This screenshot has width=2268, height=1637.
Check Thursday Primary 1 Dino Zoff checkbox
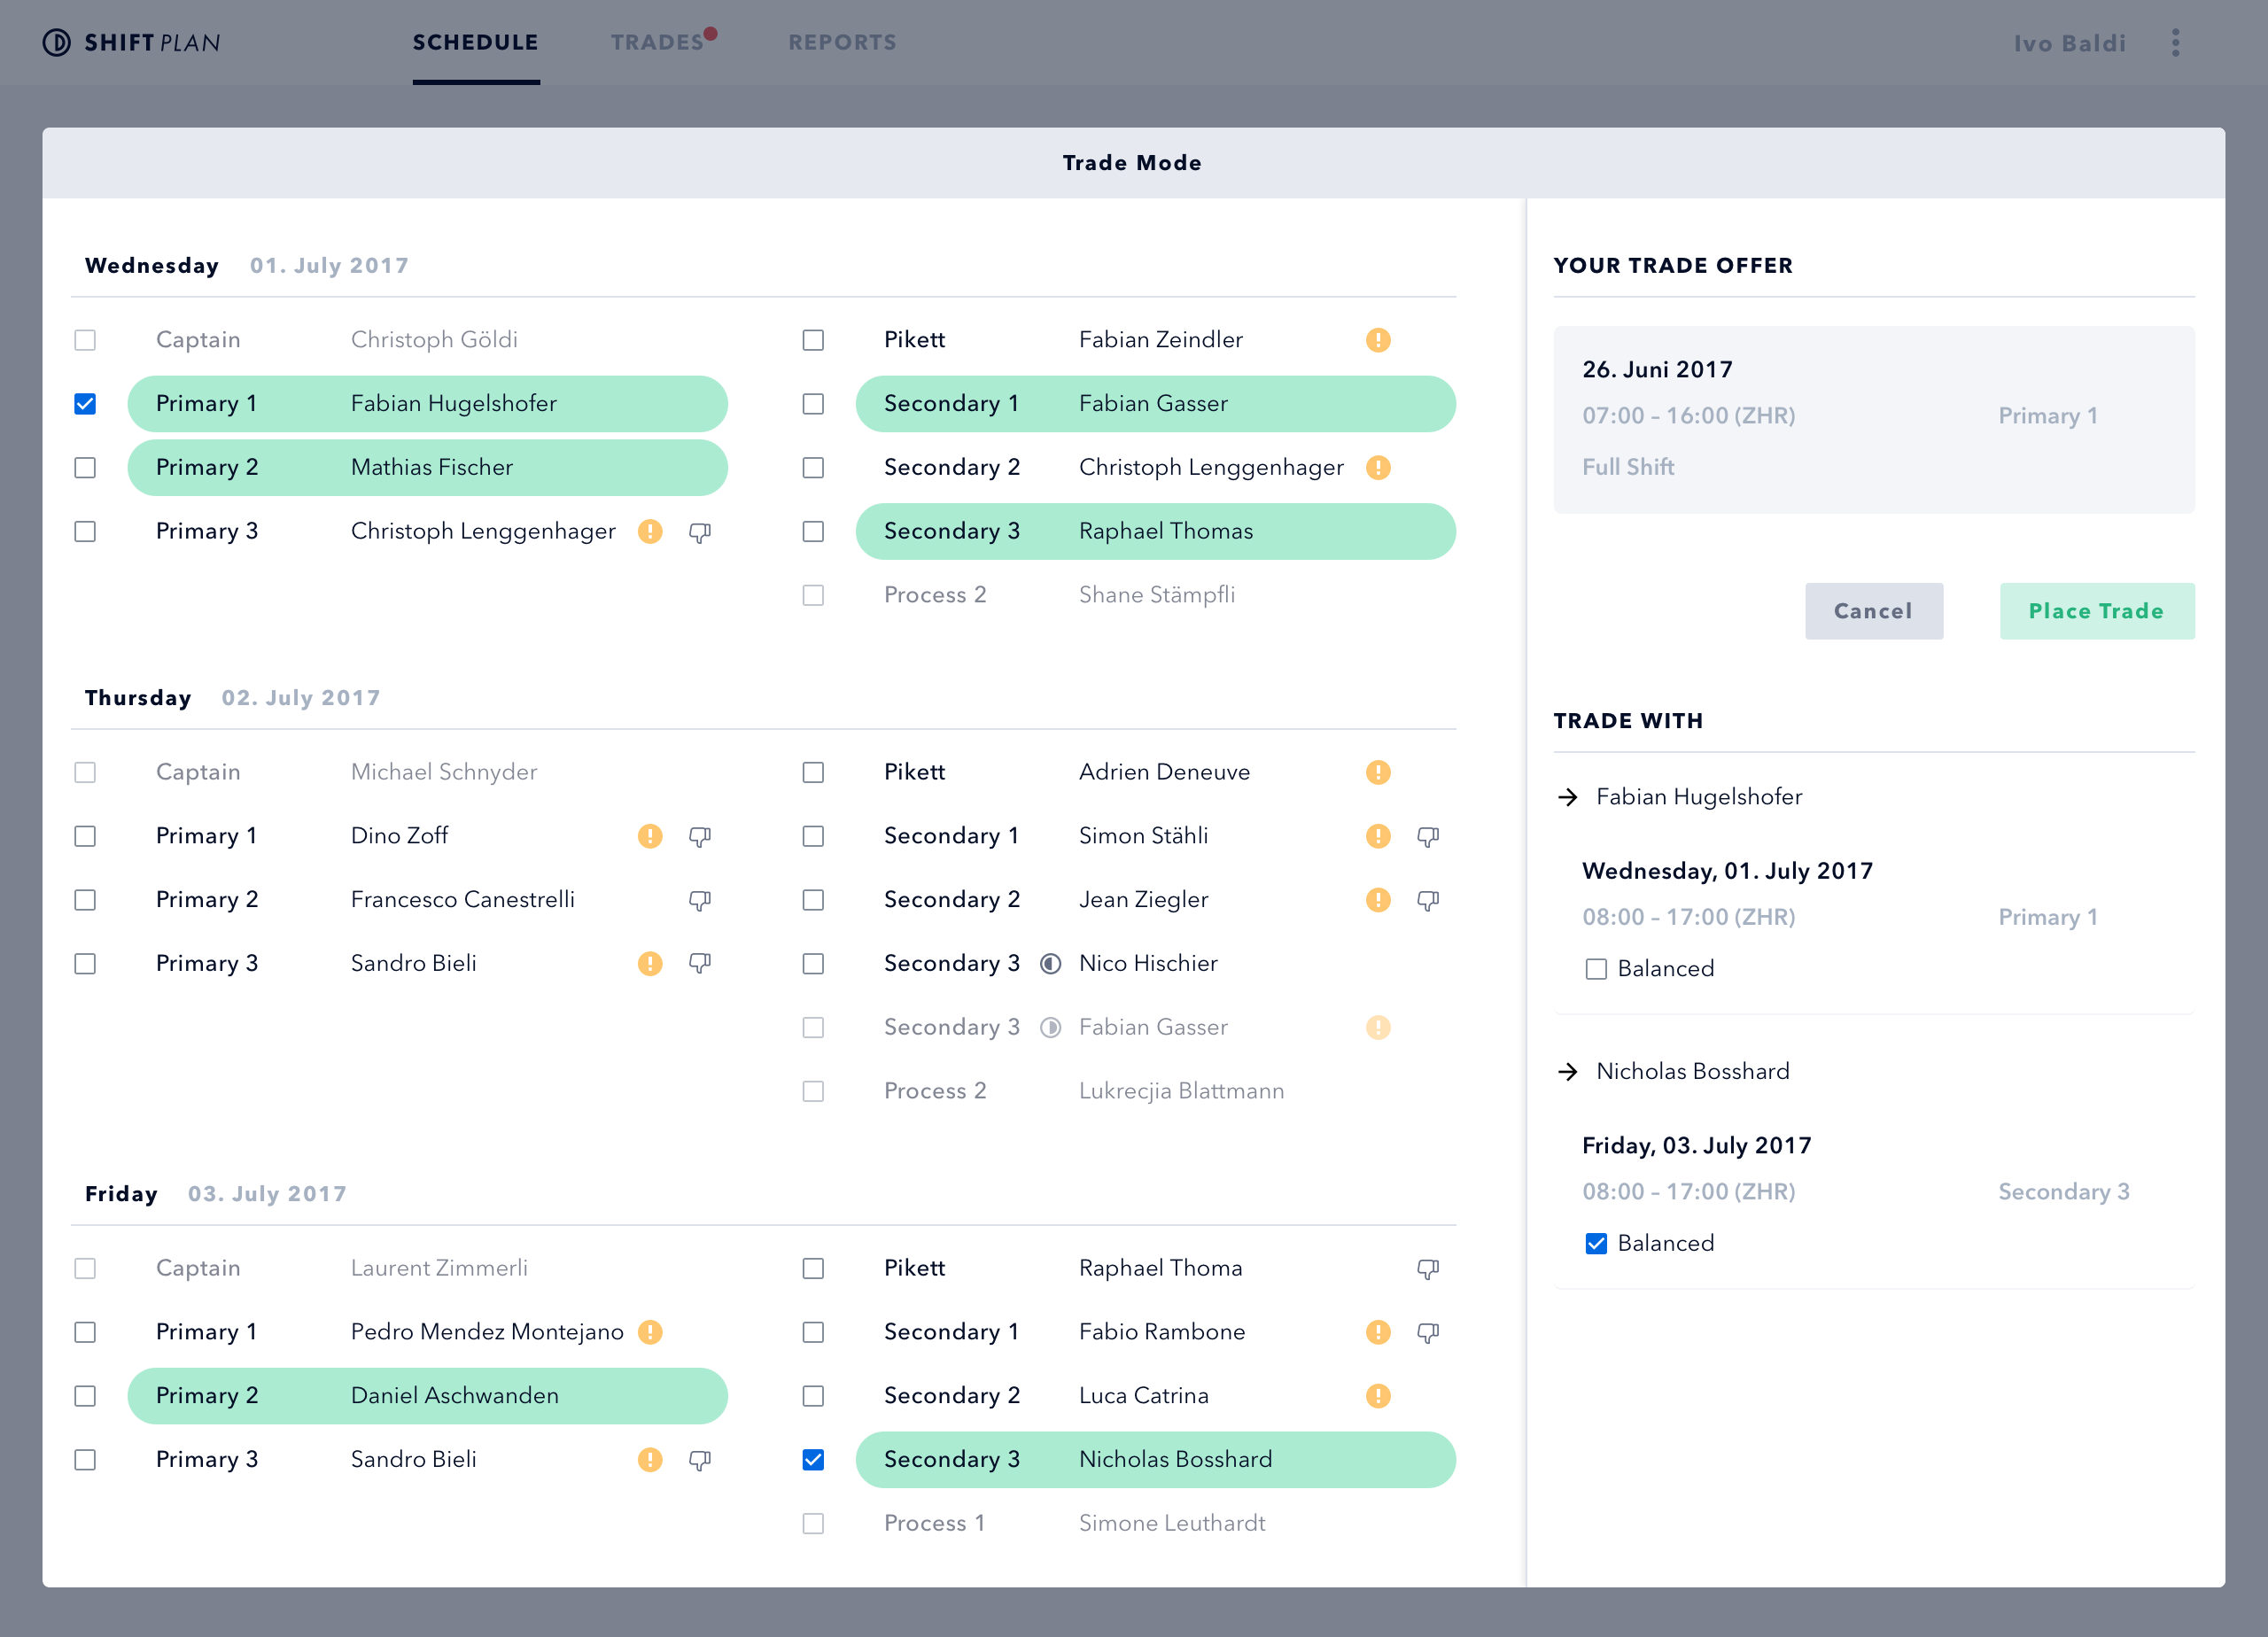85,836
